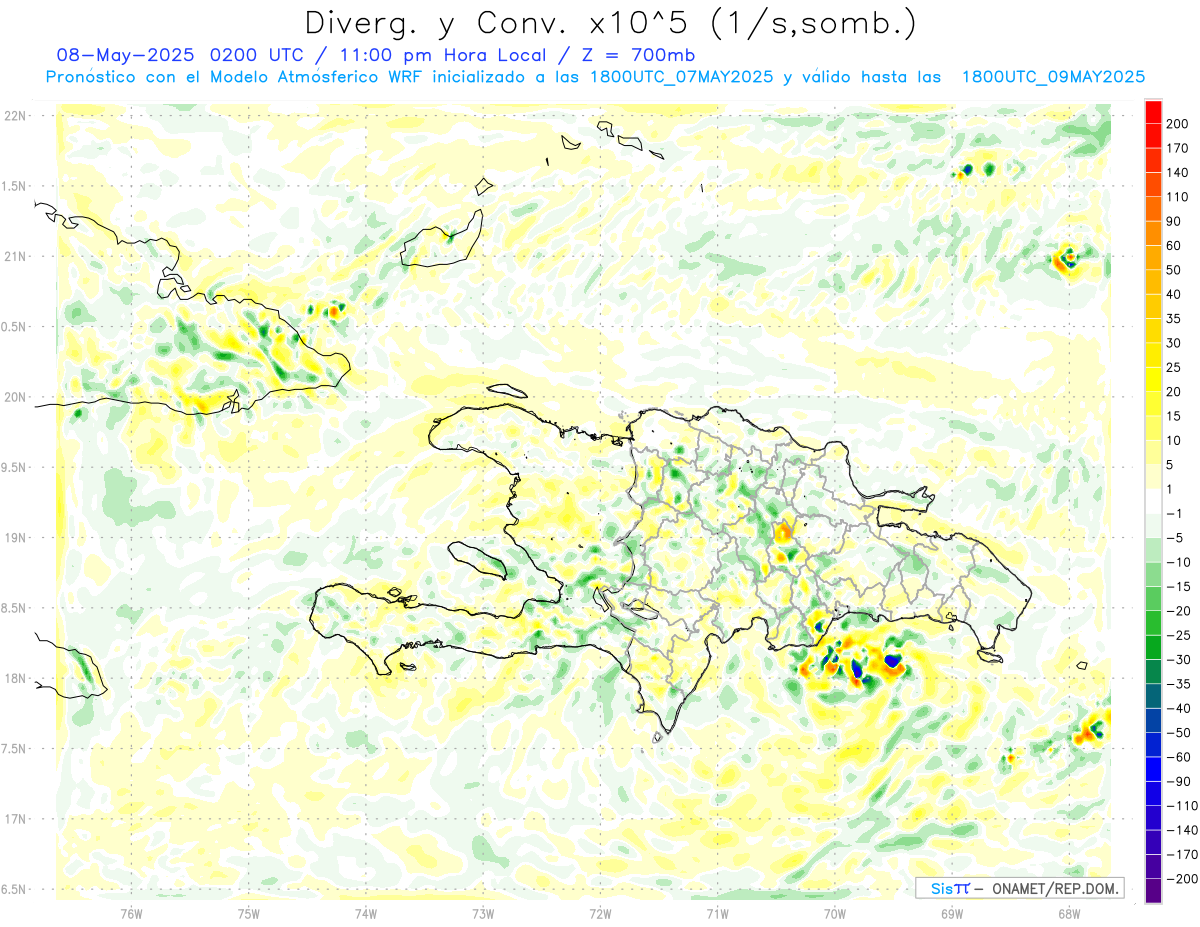The height and width of the screenshot is (927, 1200).
Task: Click the '7.5N' latitude label
Action: click(15, 749)
